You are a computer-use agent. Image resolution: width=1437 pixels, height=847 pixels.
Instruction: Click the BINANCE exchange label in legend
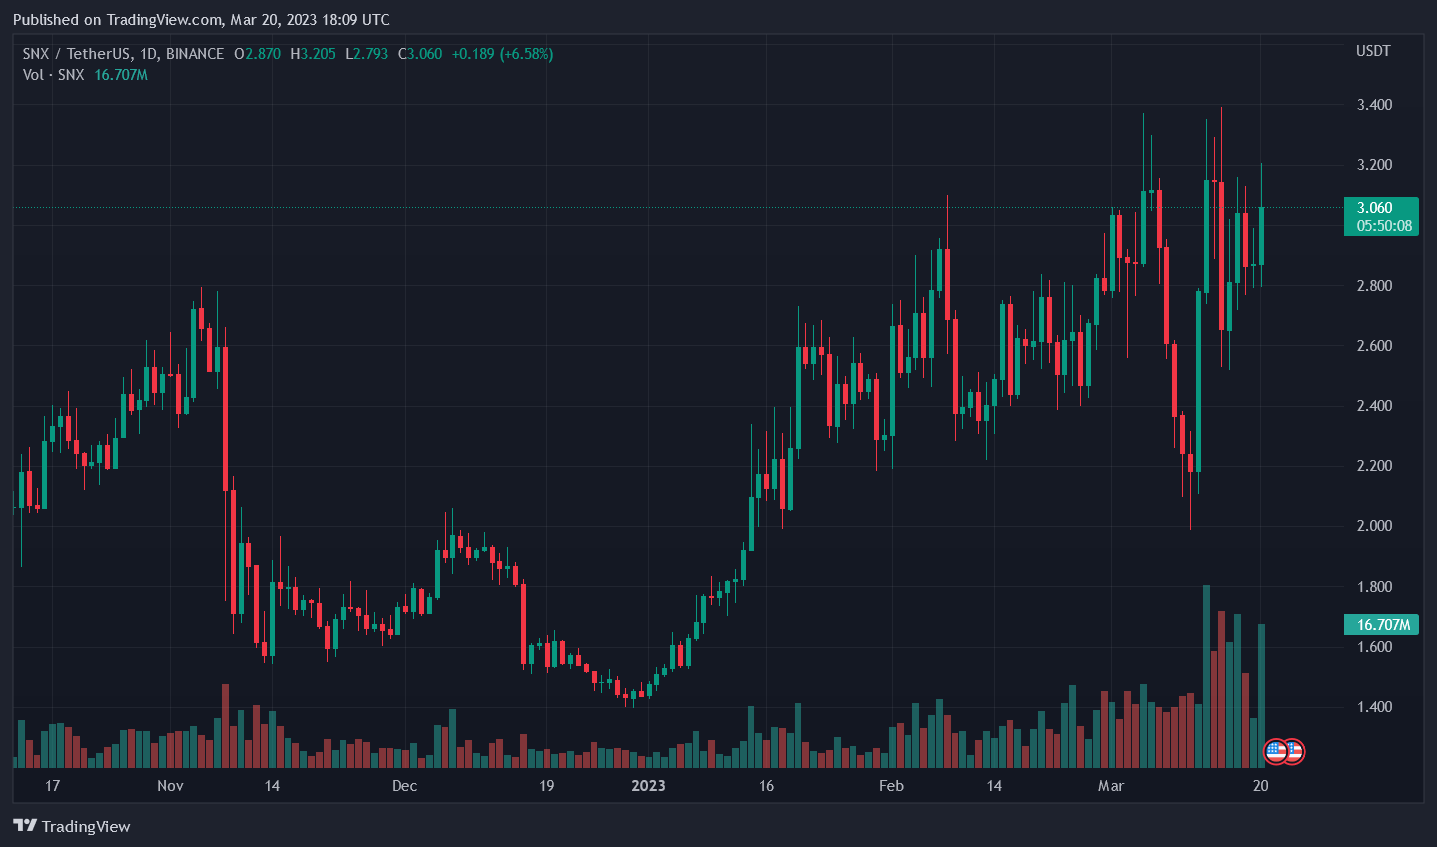195,54
